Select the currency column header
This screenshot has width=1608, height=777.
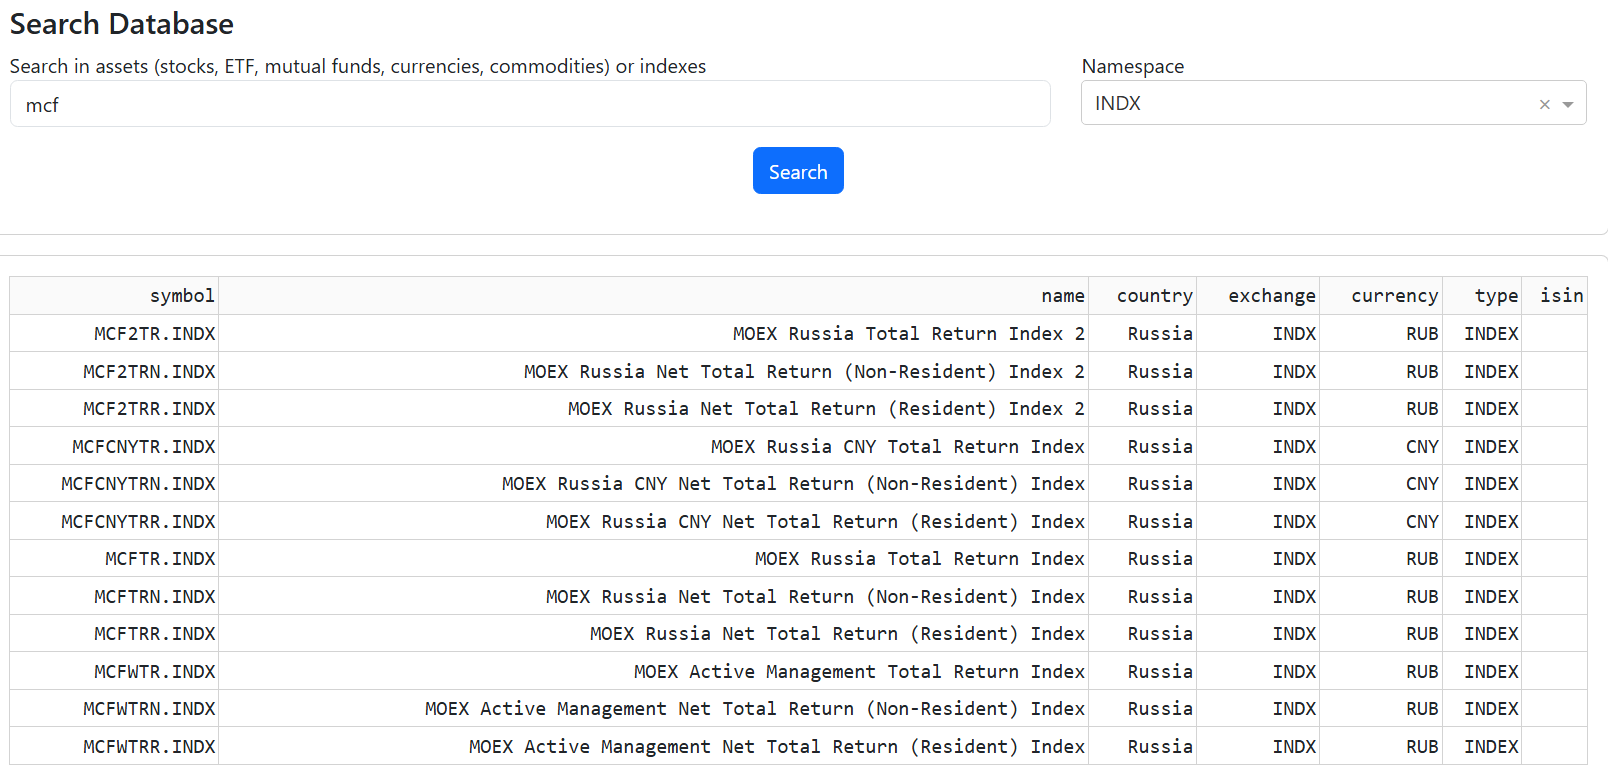1394,296
